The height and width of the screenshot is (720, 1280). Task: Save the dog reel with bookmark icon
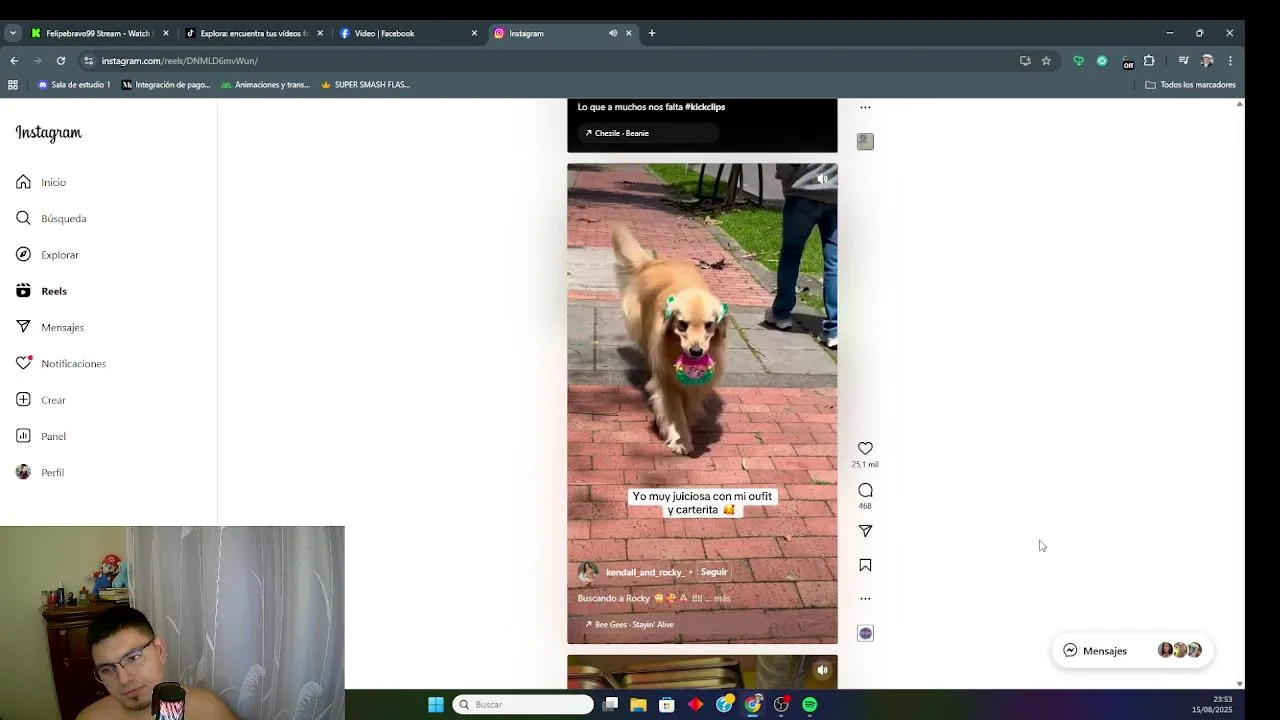point(865,565)
